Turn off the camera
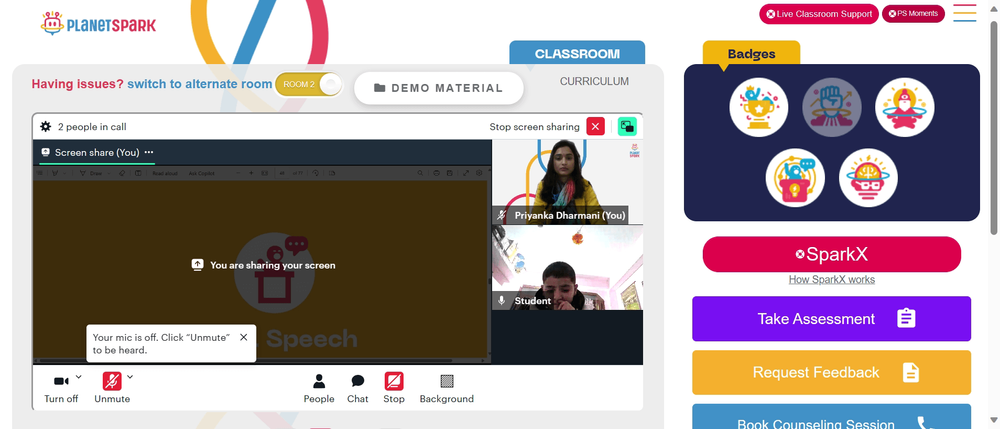This screenshot has height=429, width=1000. click(61, 388)
